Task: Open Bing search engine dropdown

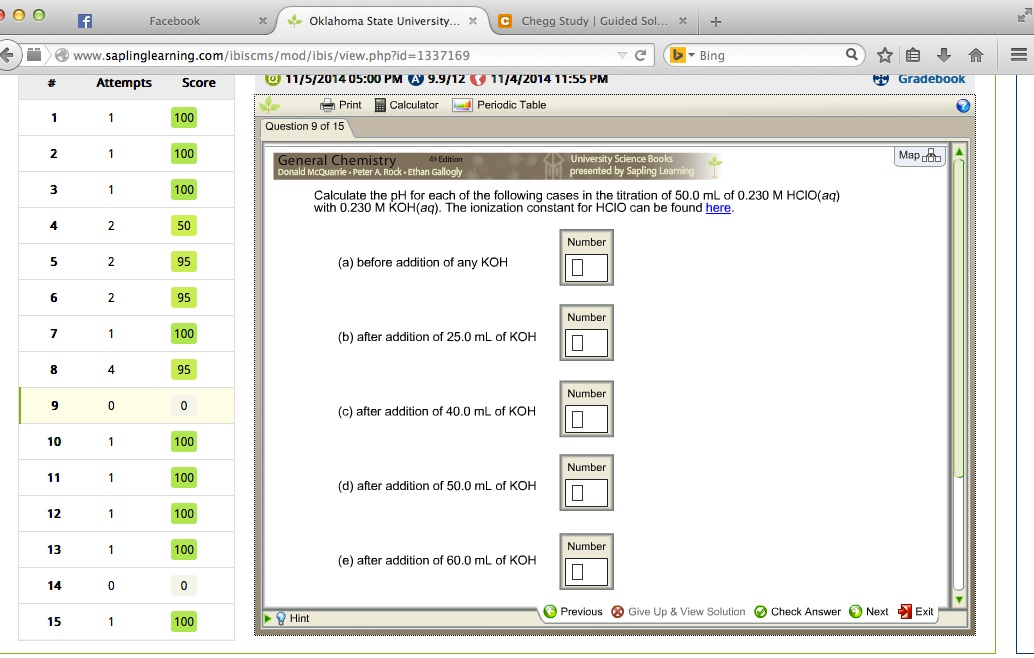Action: pyautogui.click(x=682, y=55)
